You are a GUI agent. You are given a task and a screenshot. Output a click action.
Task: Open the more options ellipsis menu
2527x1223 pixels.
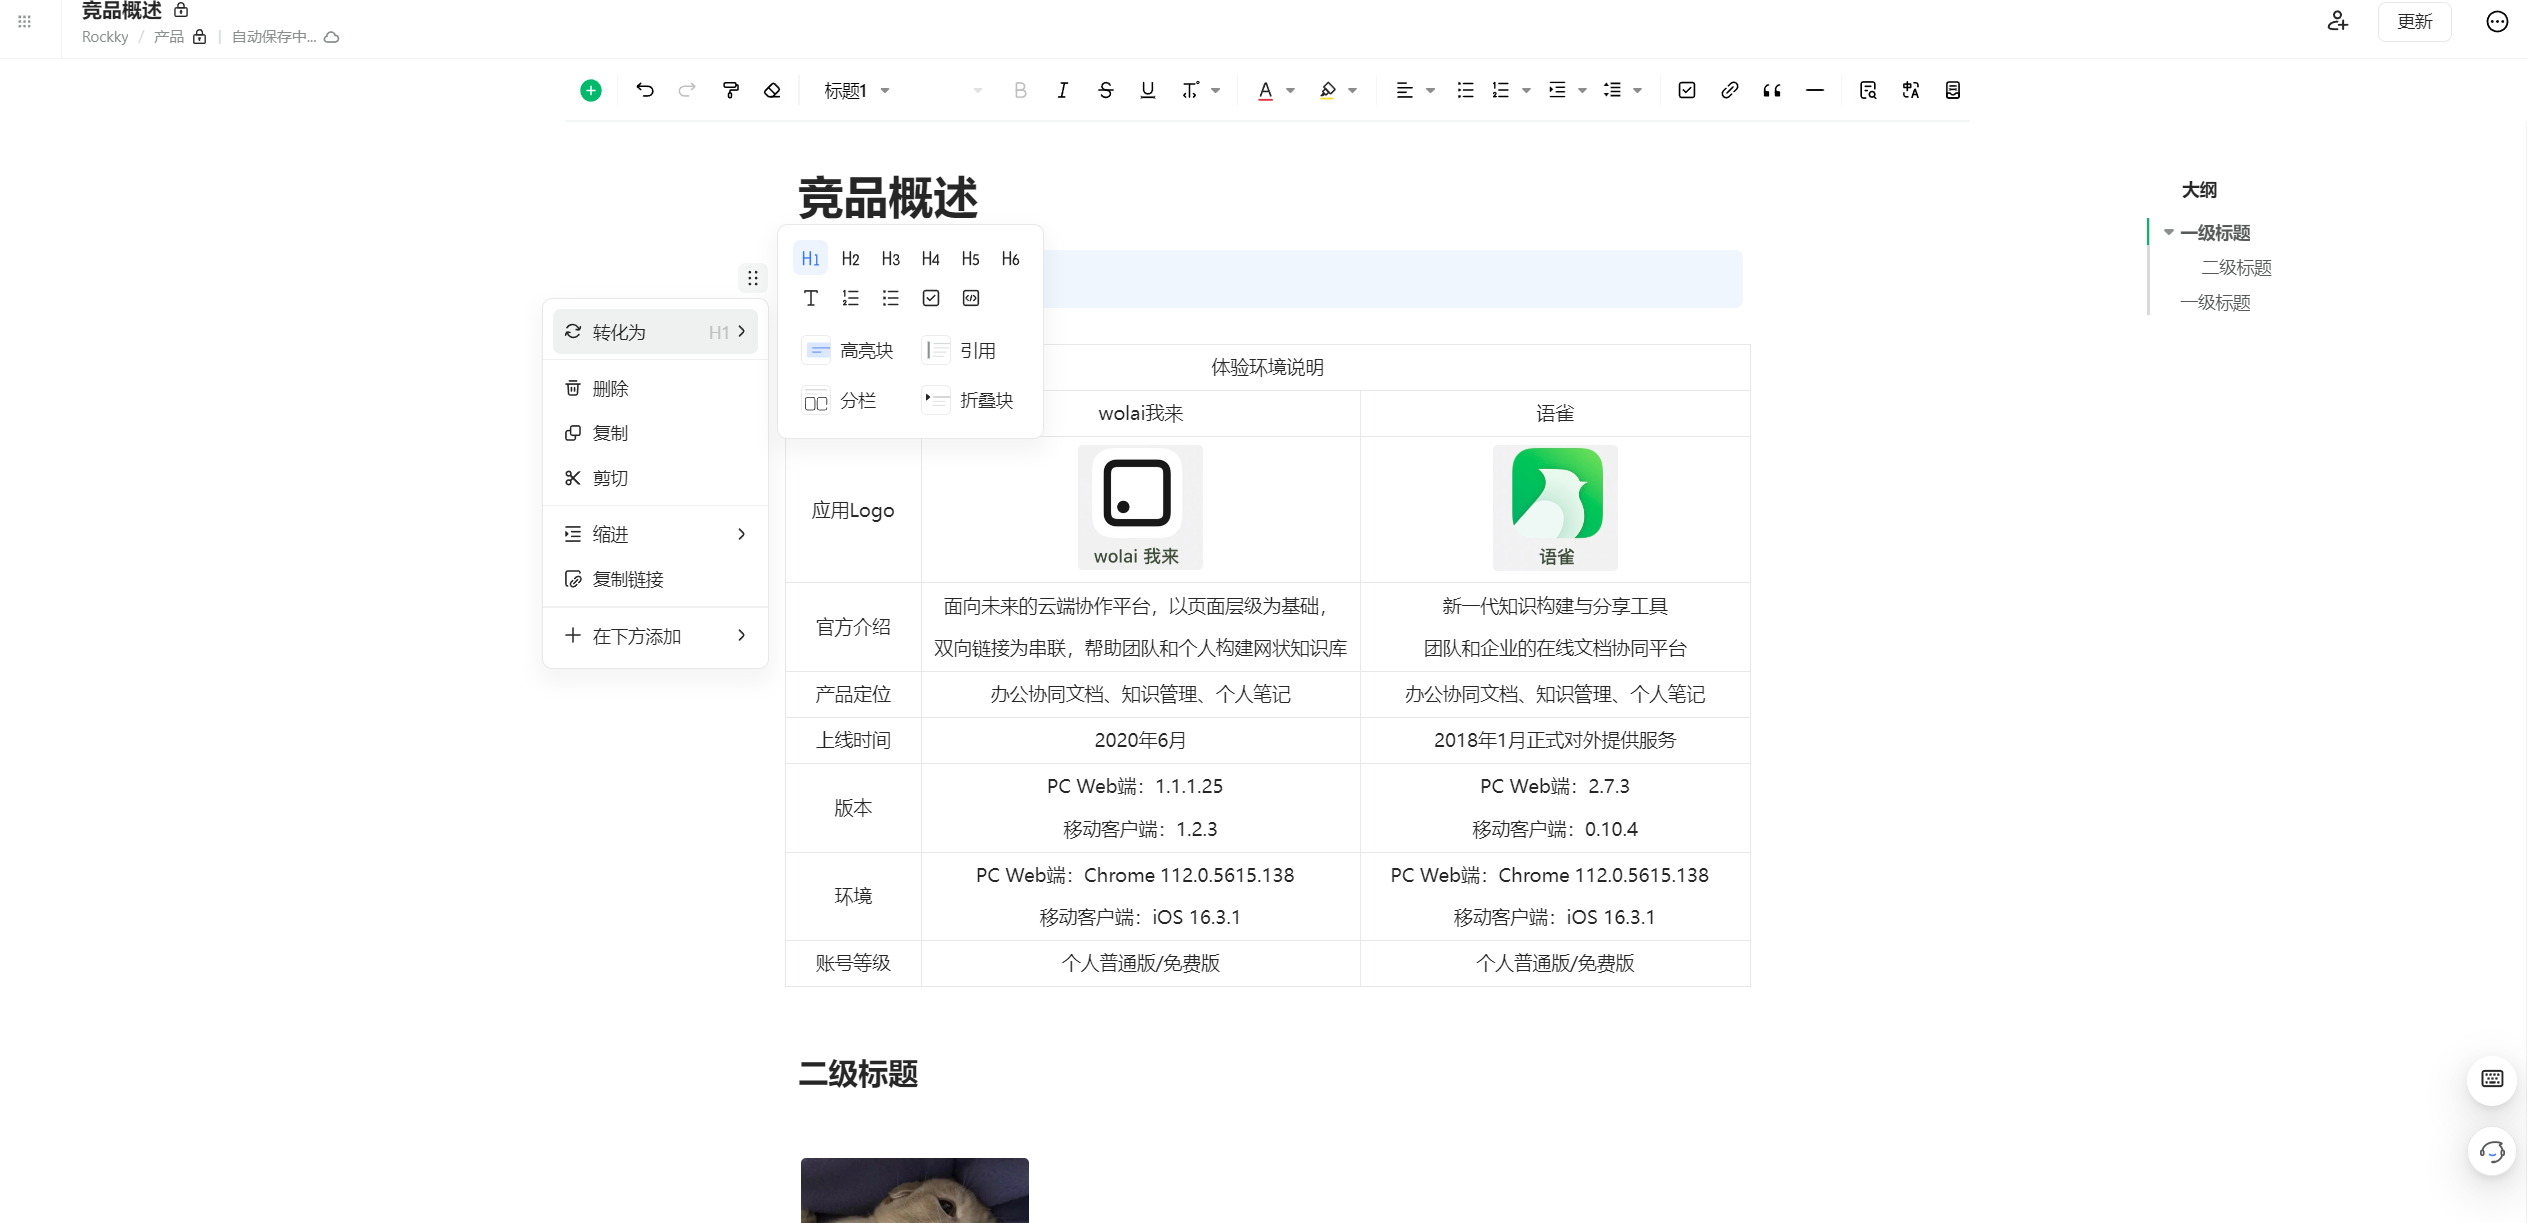(2497, 21)
